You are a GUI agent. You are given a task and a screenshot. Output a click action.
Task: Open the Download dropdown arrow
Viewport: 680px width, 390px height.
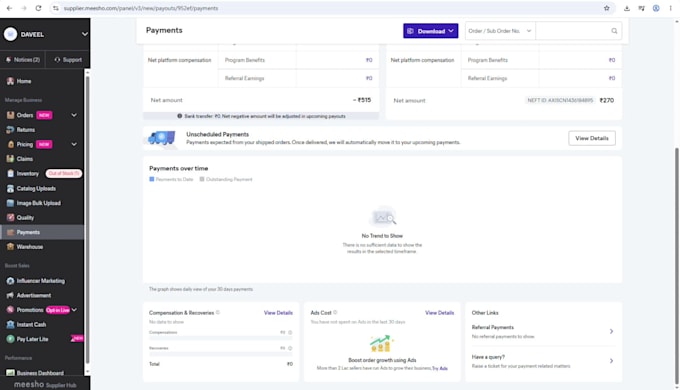pyautogui.click(x=451, y=31)
